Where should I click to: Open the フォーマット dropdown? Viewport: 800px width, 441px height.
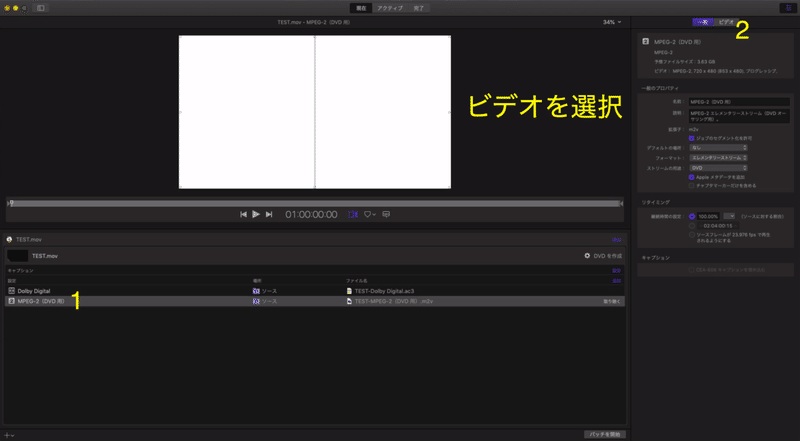click(x=718, y=158)
